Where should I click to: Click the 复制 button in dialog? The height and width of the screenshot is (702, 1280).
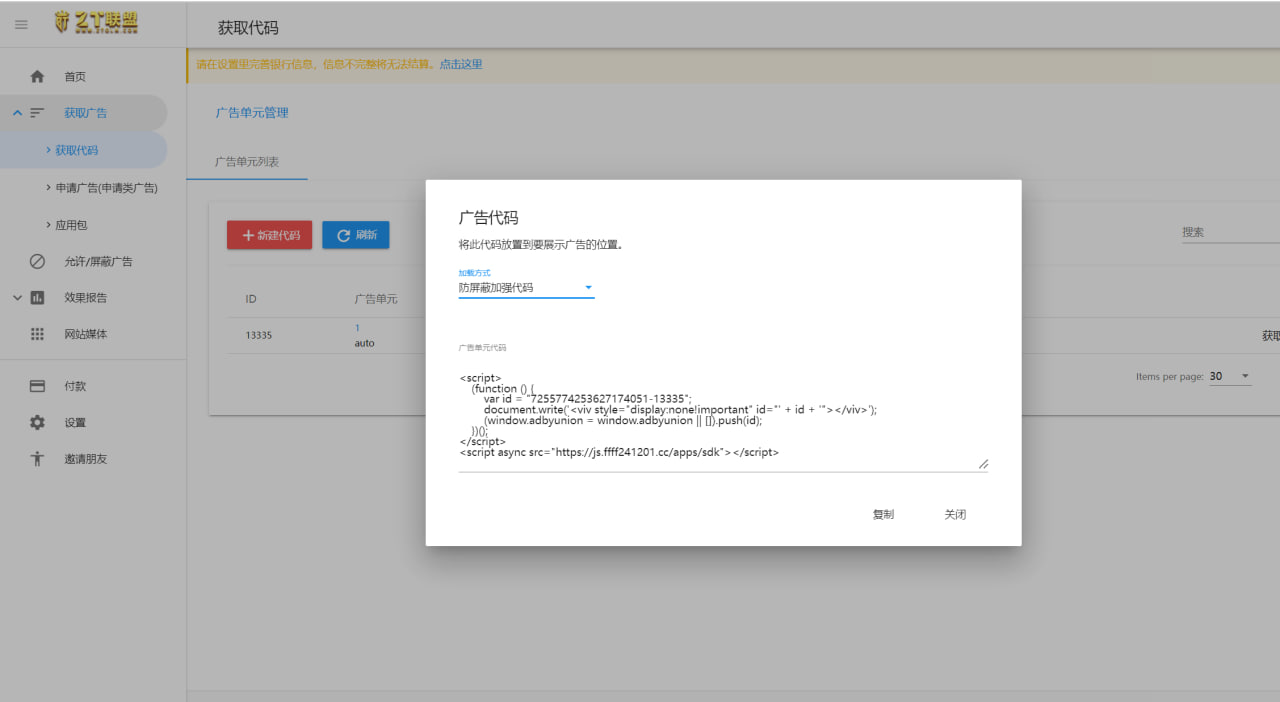click(883, 514)
